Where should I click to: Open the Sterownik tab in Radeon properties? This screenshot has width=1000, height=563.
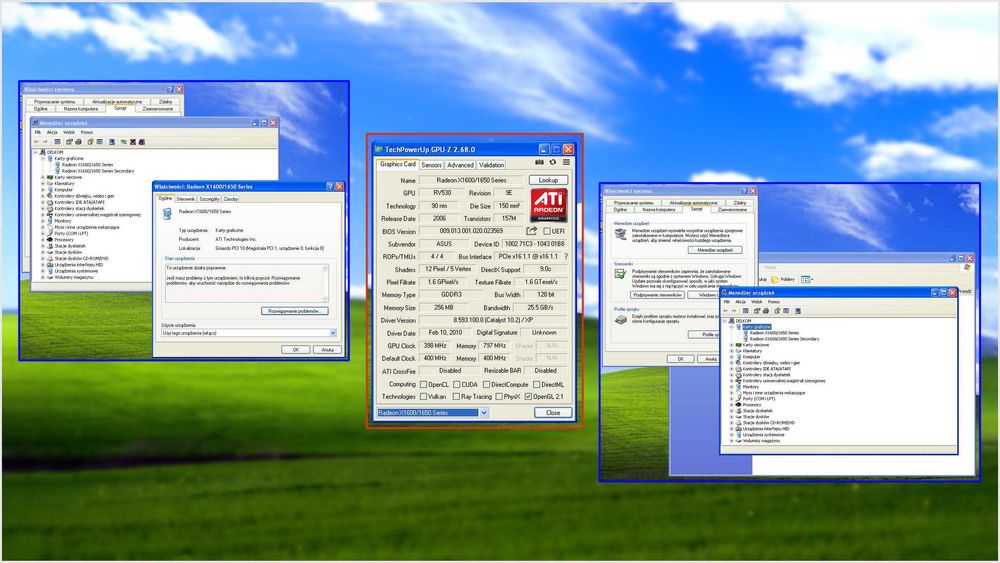click(x=186, y=199)
